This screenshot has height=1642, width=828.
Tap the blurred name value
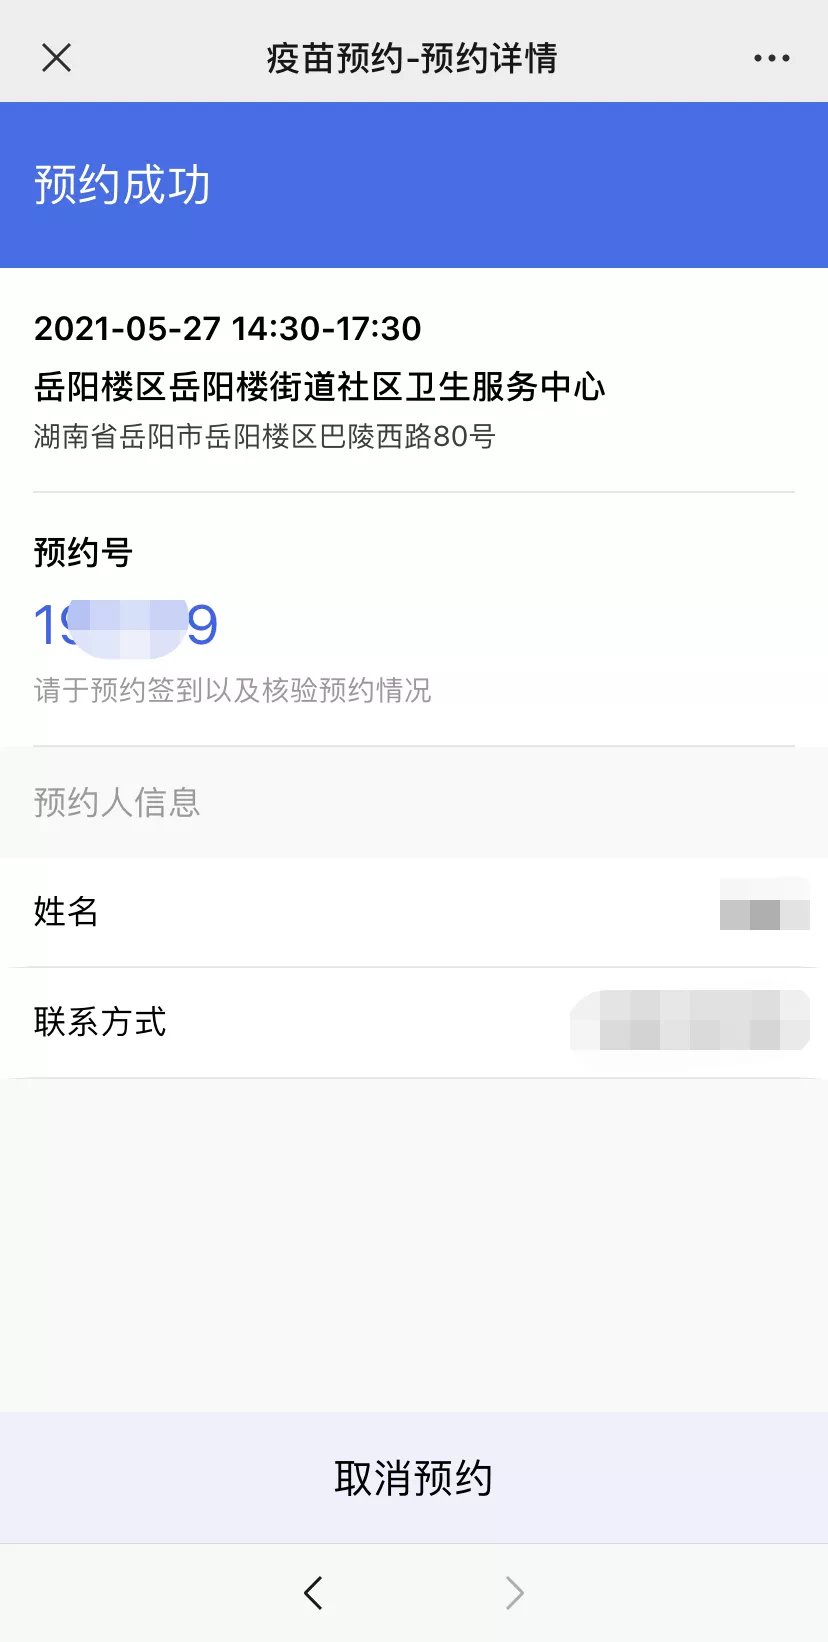coord(764,904)
